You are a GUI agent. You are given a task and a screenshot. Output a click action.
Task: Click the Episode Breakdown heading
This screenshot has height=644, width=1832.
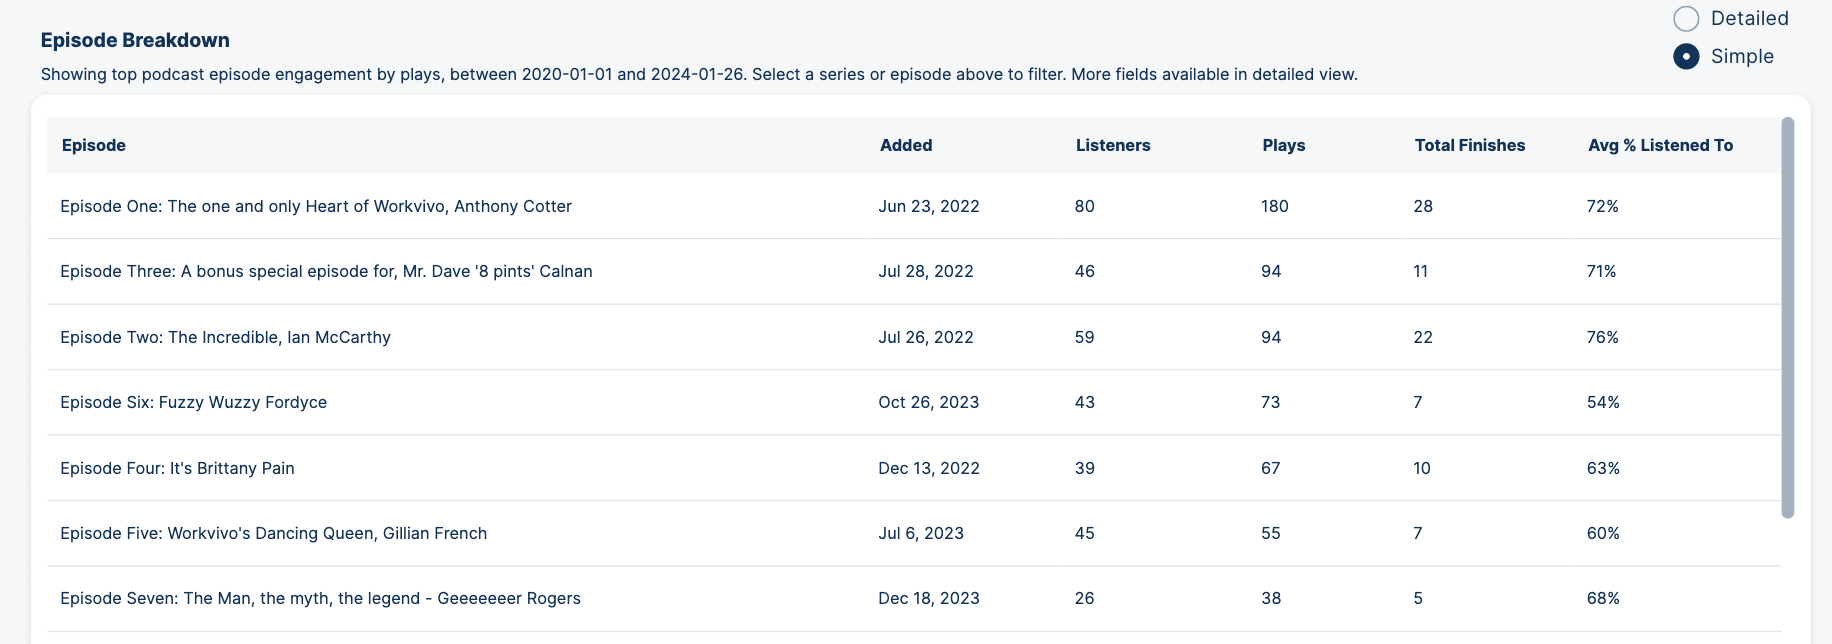click(x=134, y=40)
